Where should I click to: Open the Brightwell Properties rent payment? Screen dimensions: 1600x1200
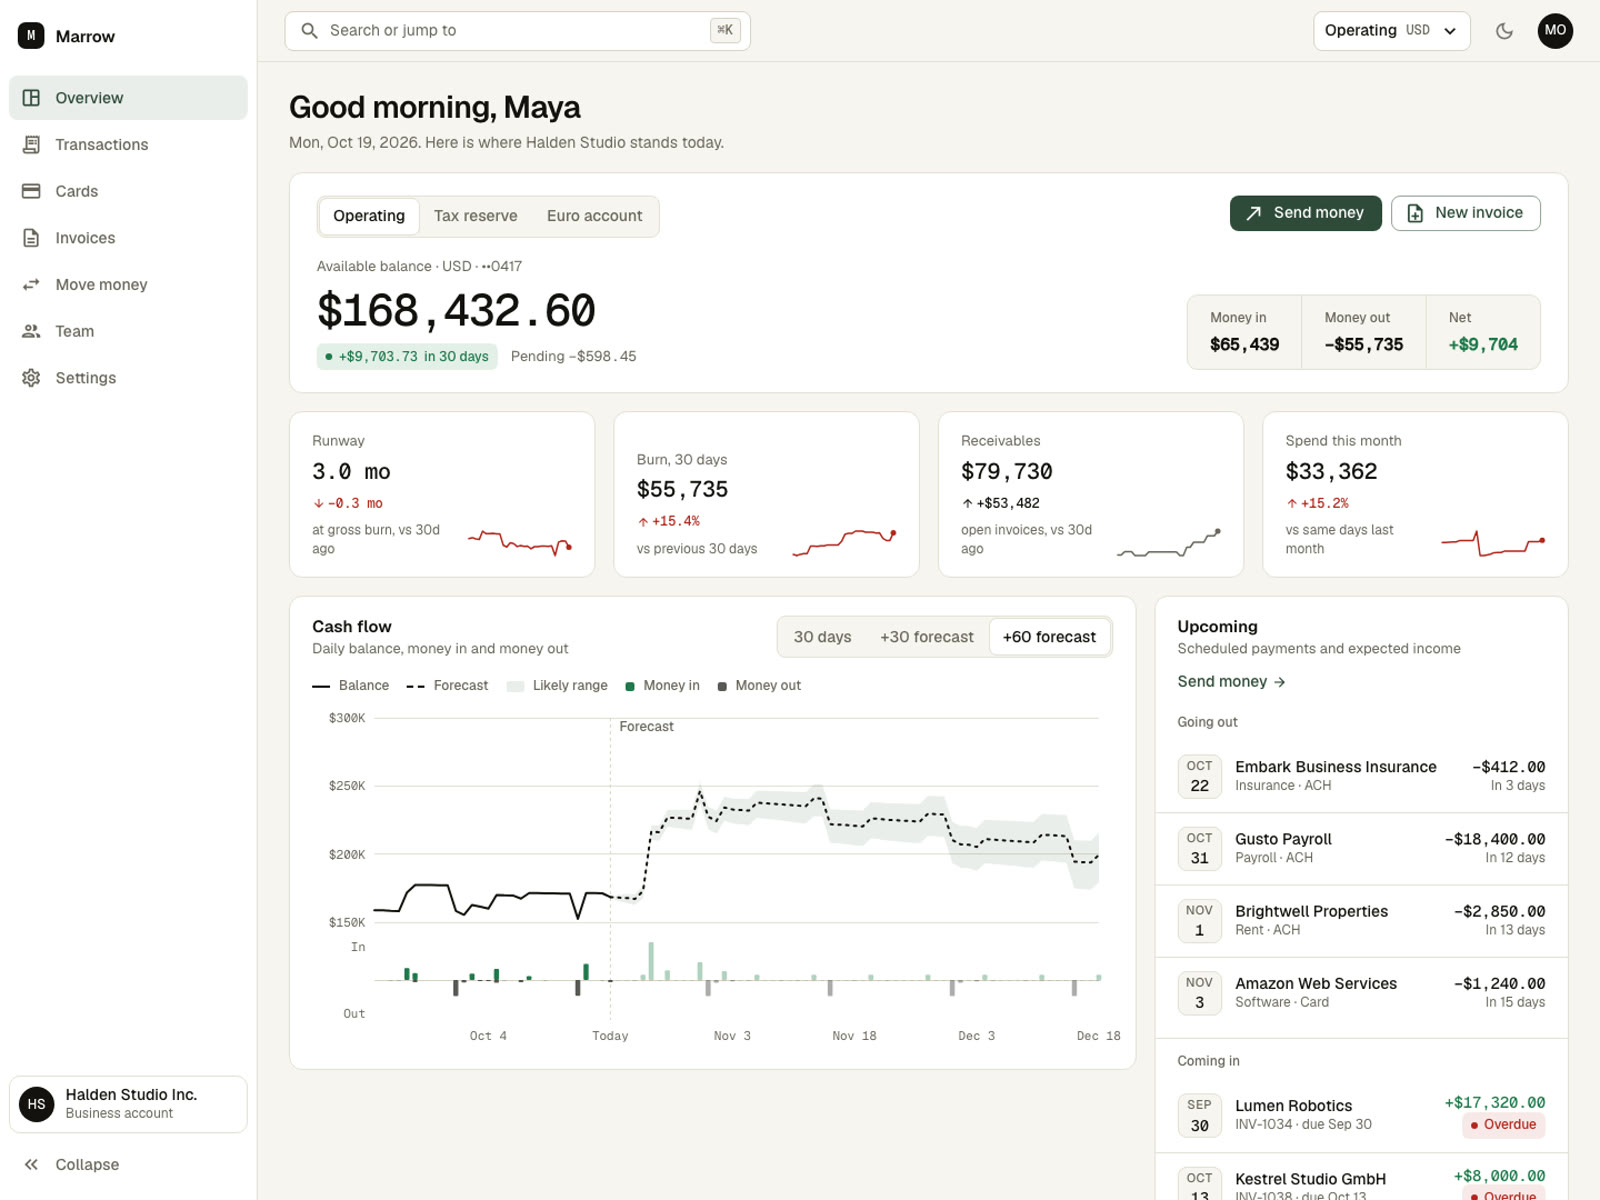(1361, 921)
